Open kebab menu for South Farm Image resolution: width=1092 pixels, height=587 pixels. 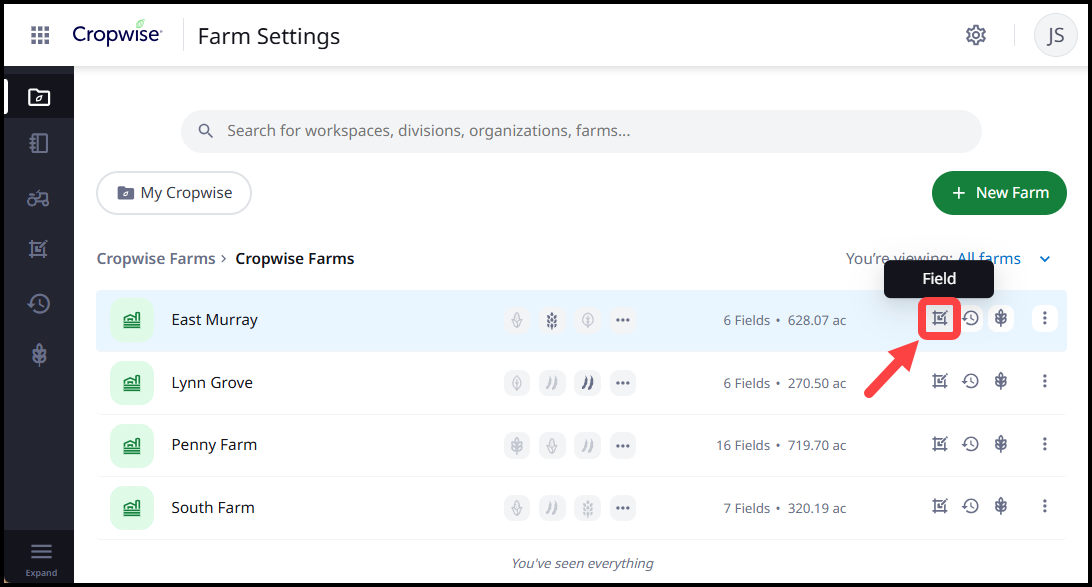coord(1044,506)
